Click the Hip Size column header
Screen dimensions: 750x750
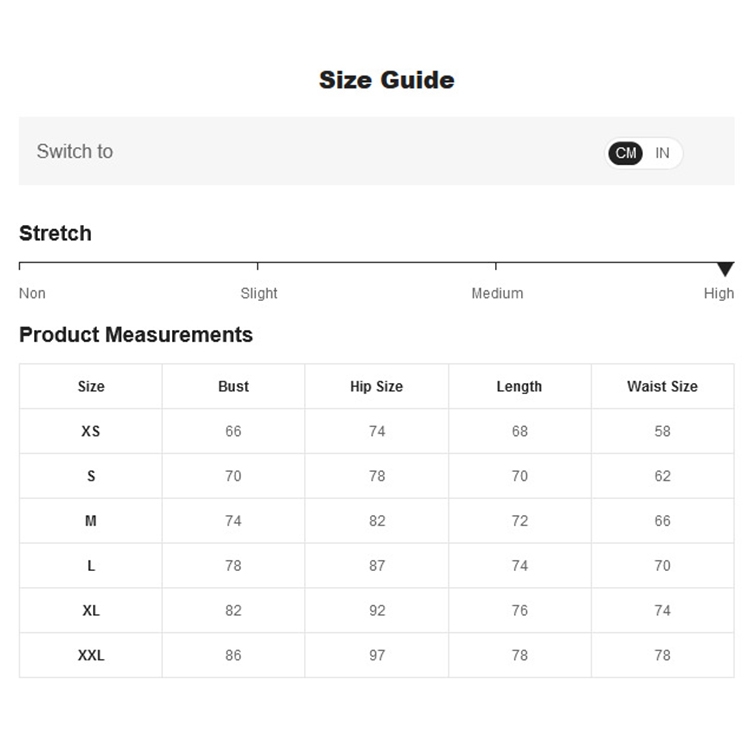coord(376,386)
